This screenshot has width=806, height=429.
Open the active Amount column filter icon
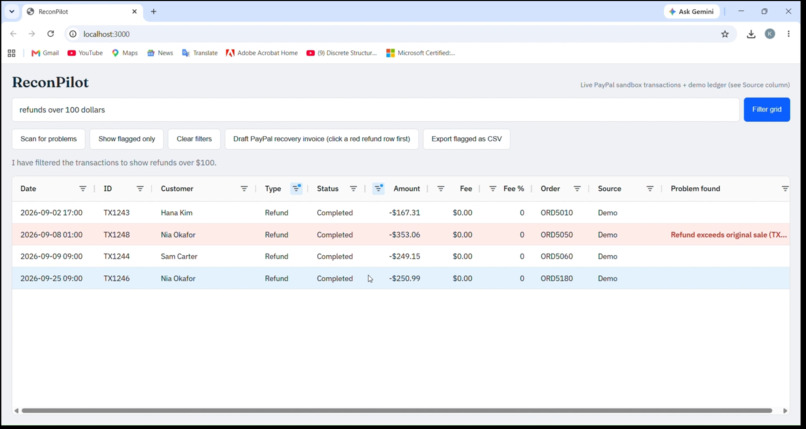point(378,189)
